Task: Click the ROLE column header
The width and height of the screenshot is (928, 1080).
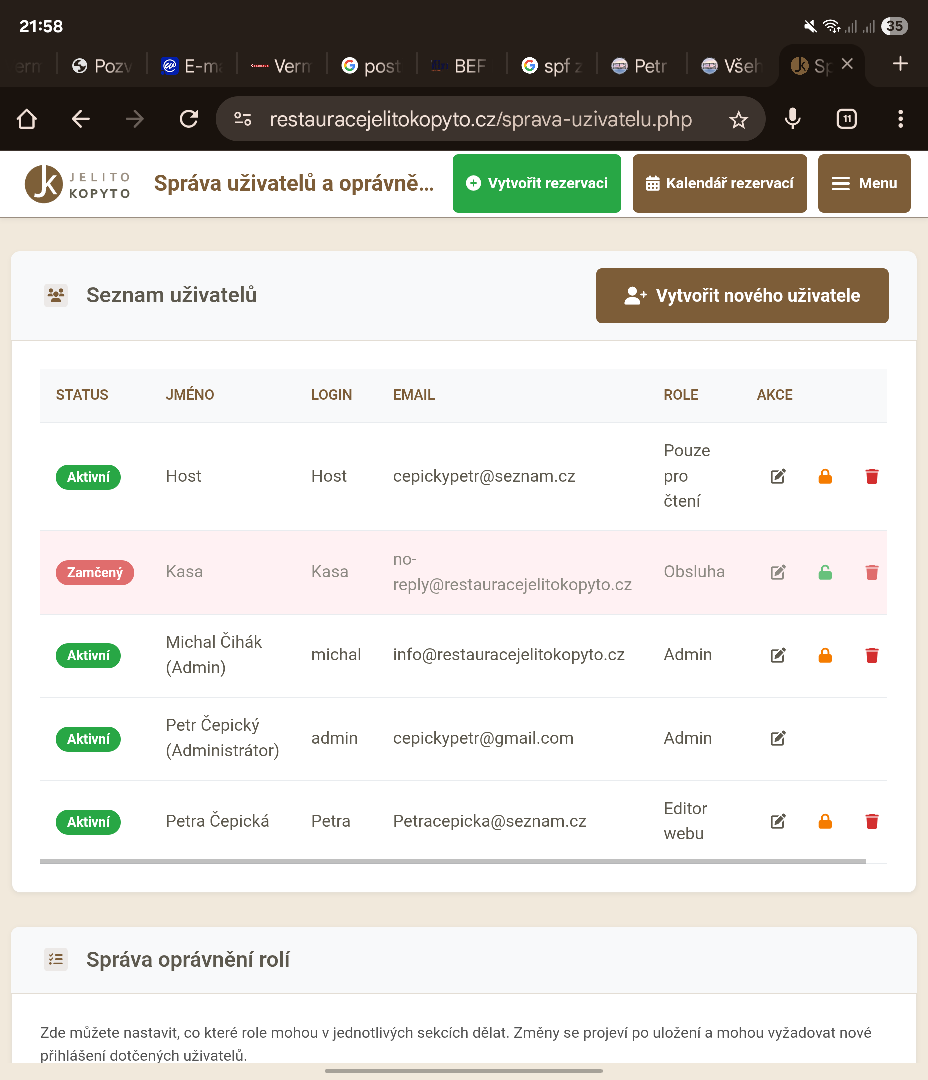Action: (681, 395)
